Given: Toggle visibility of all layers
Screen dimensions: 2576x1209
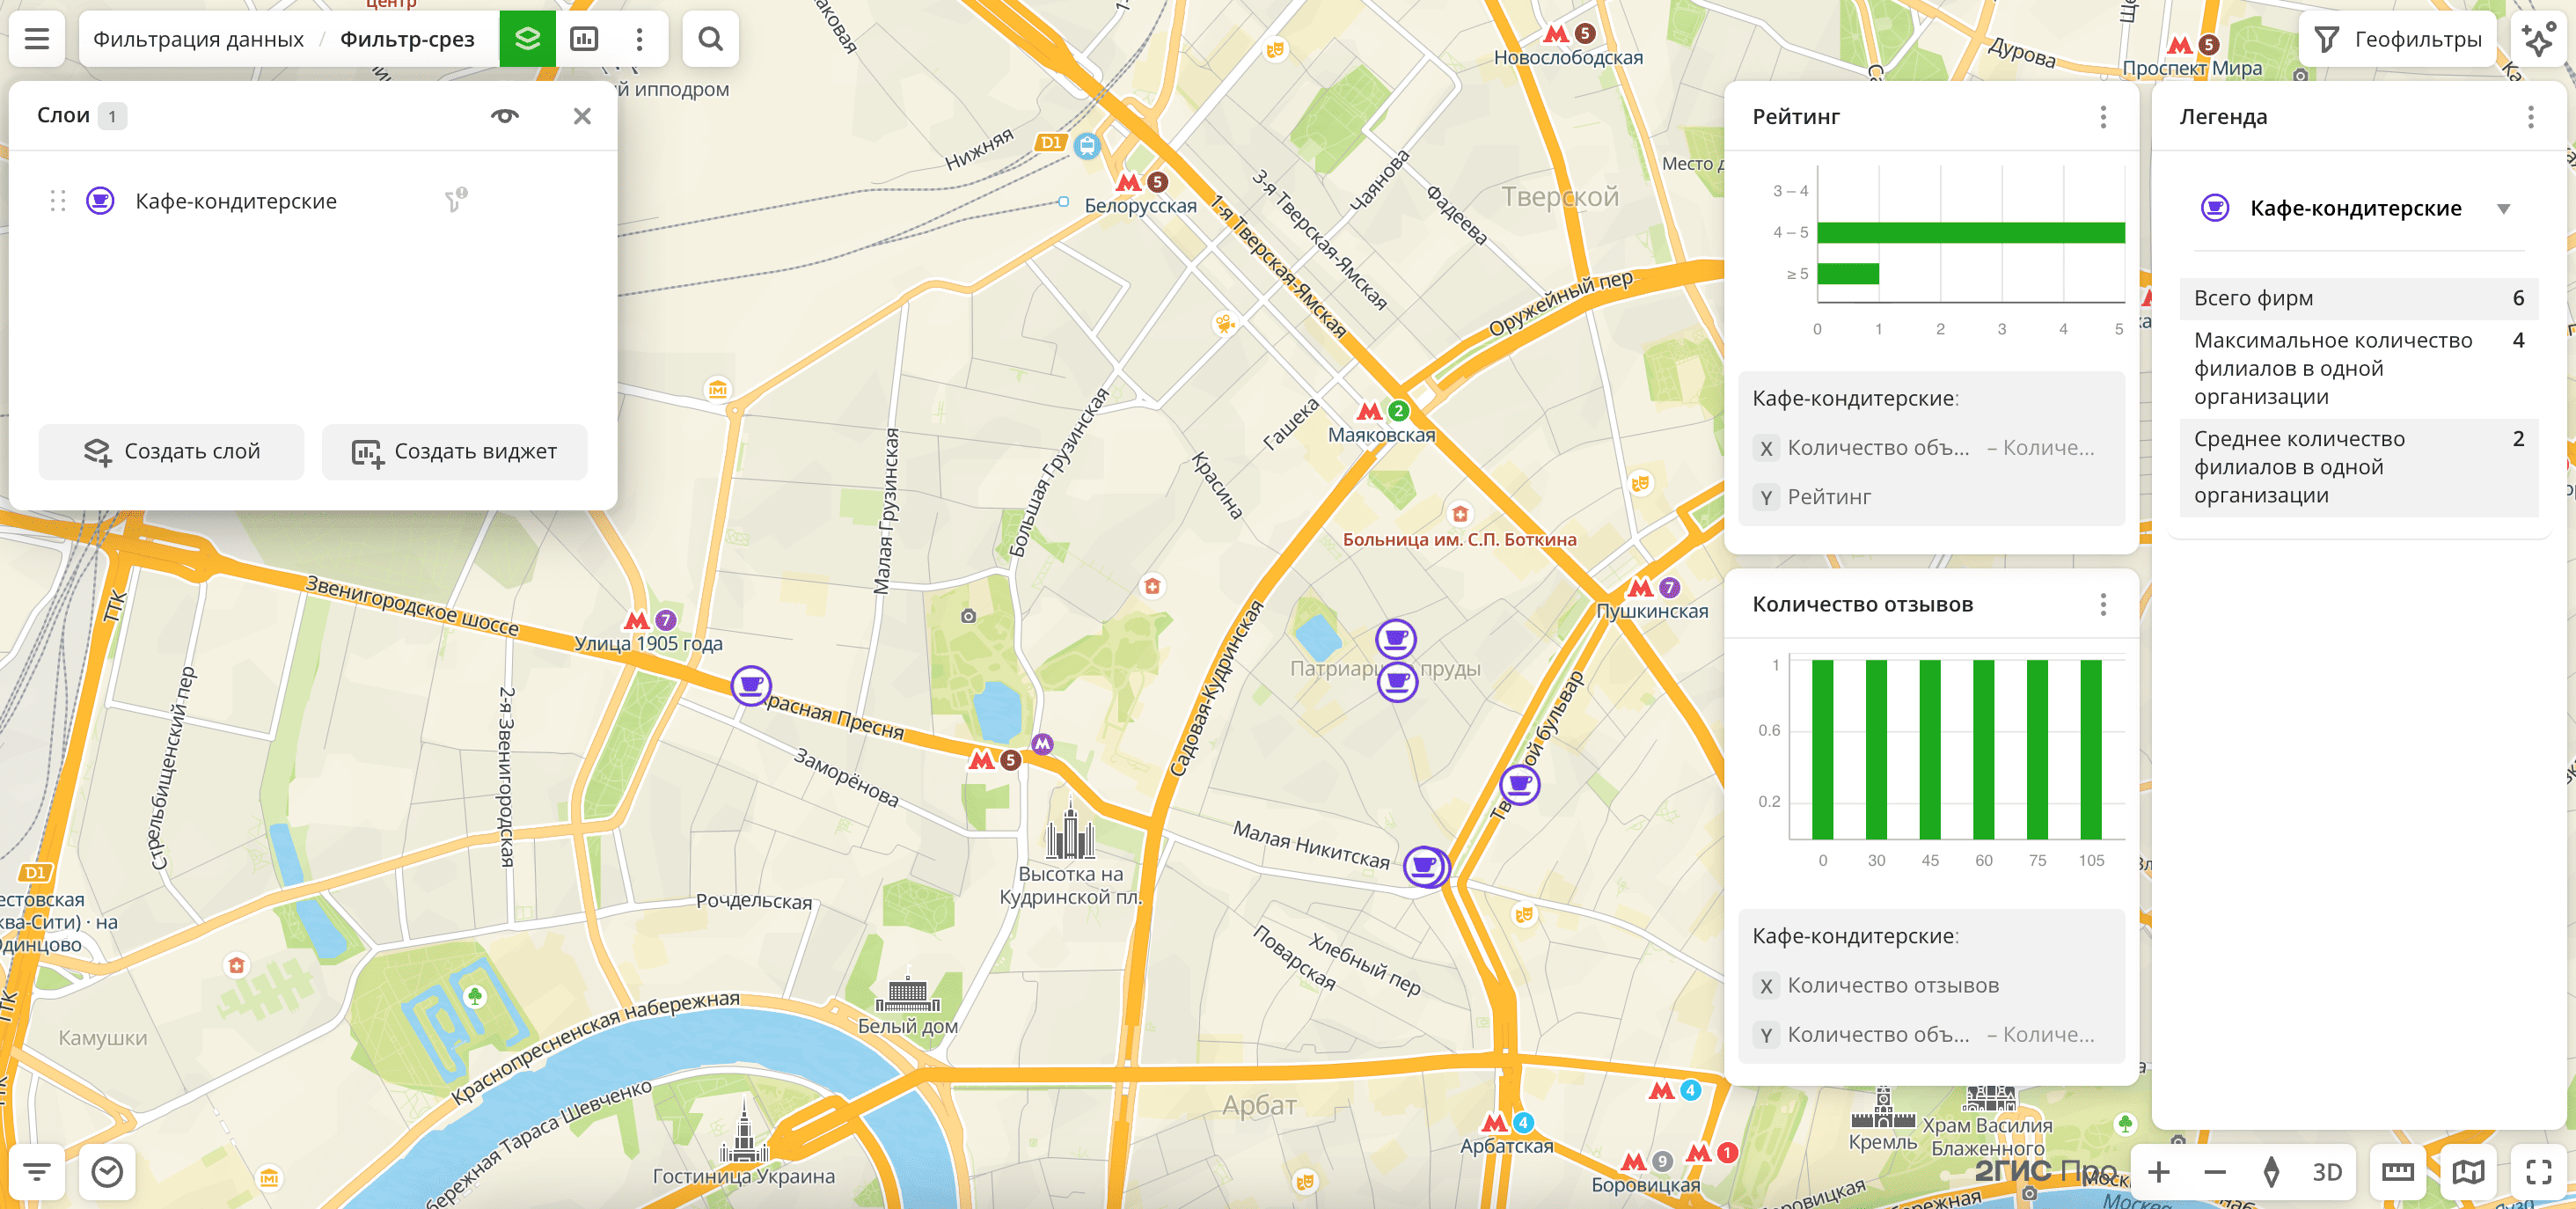Looking at the screenshot, I should pyautogui.click(x=504, y=116).
